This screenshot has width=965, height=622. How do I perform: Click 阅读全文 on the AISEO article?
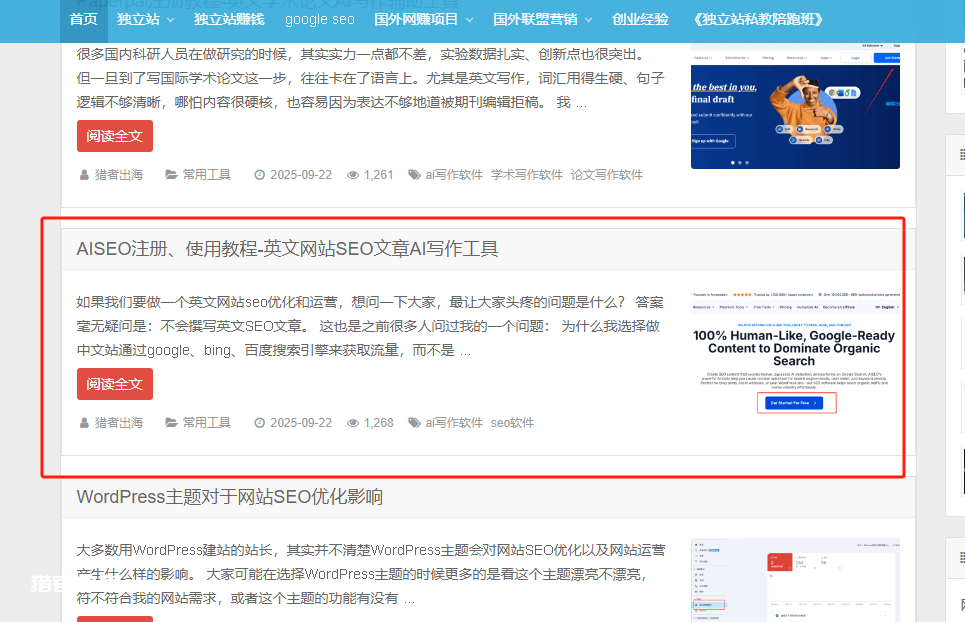[x=114, y=383]
